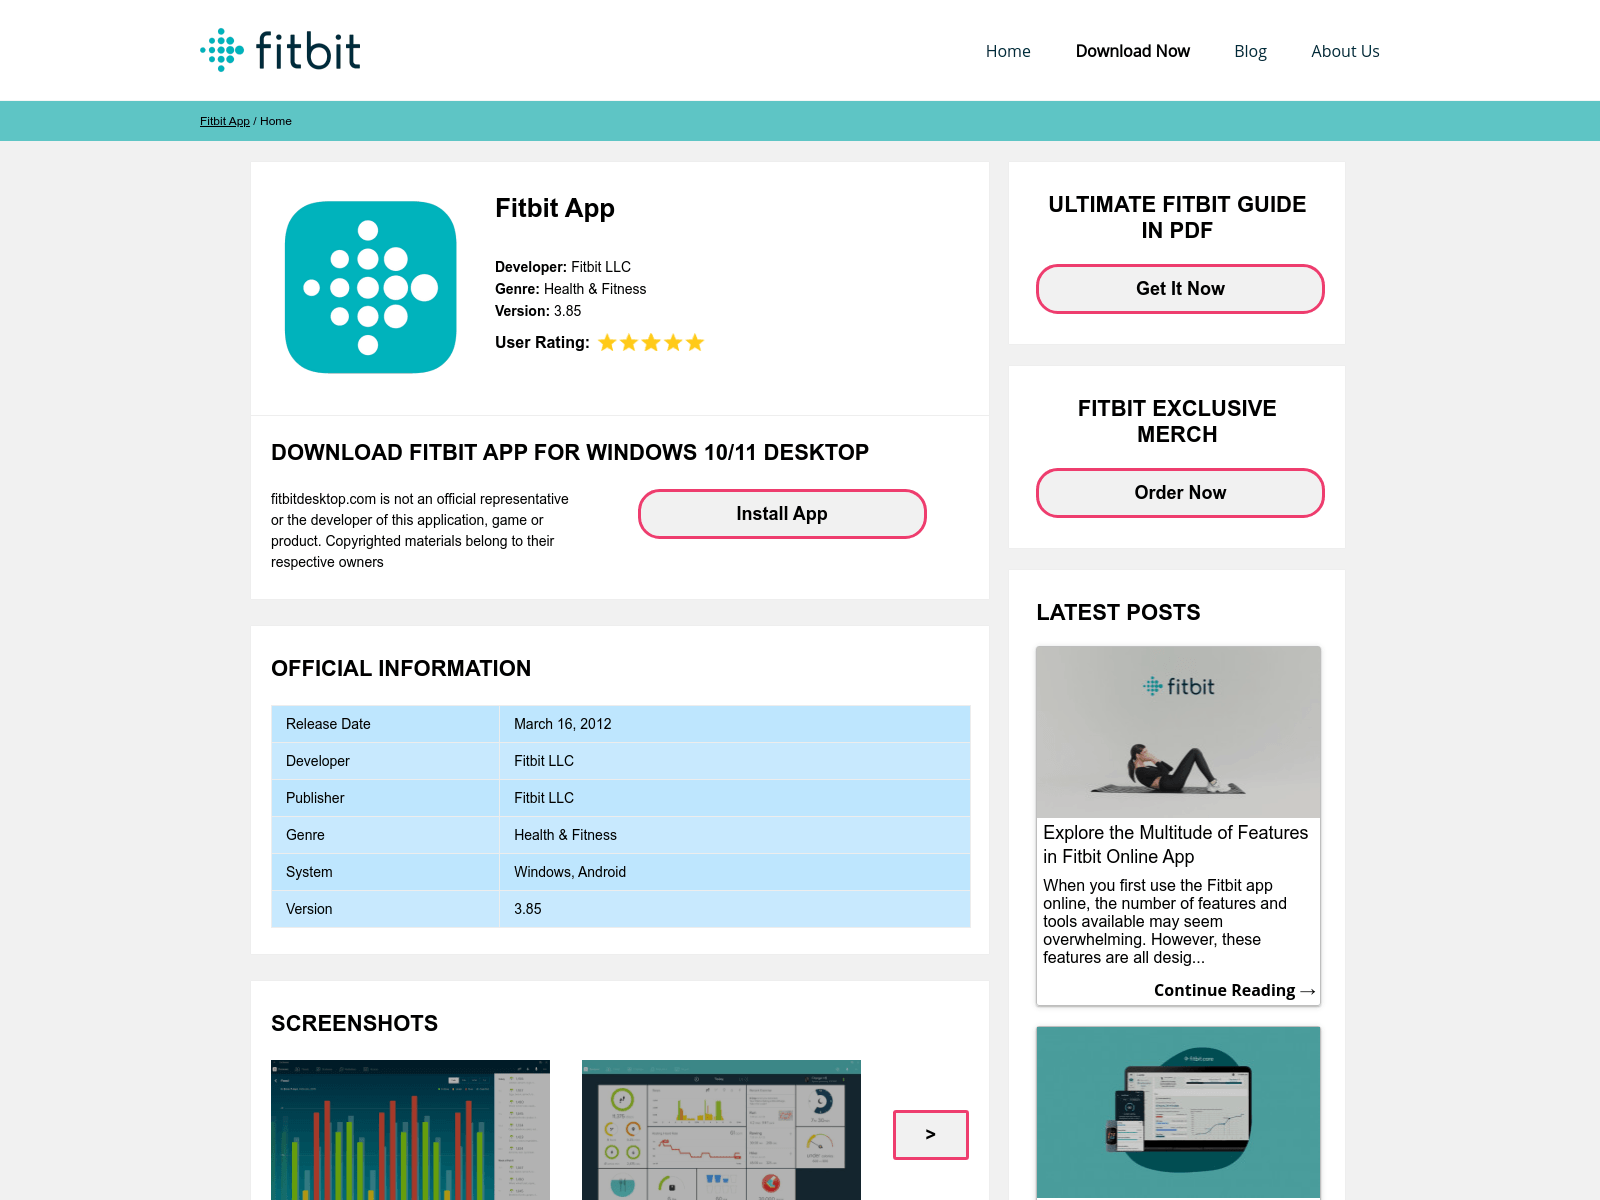Click the 3.85 value in Version row
Screen dimensions: 1600x1200
[528, 909]
